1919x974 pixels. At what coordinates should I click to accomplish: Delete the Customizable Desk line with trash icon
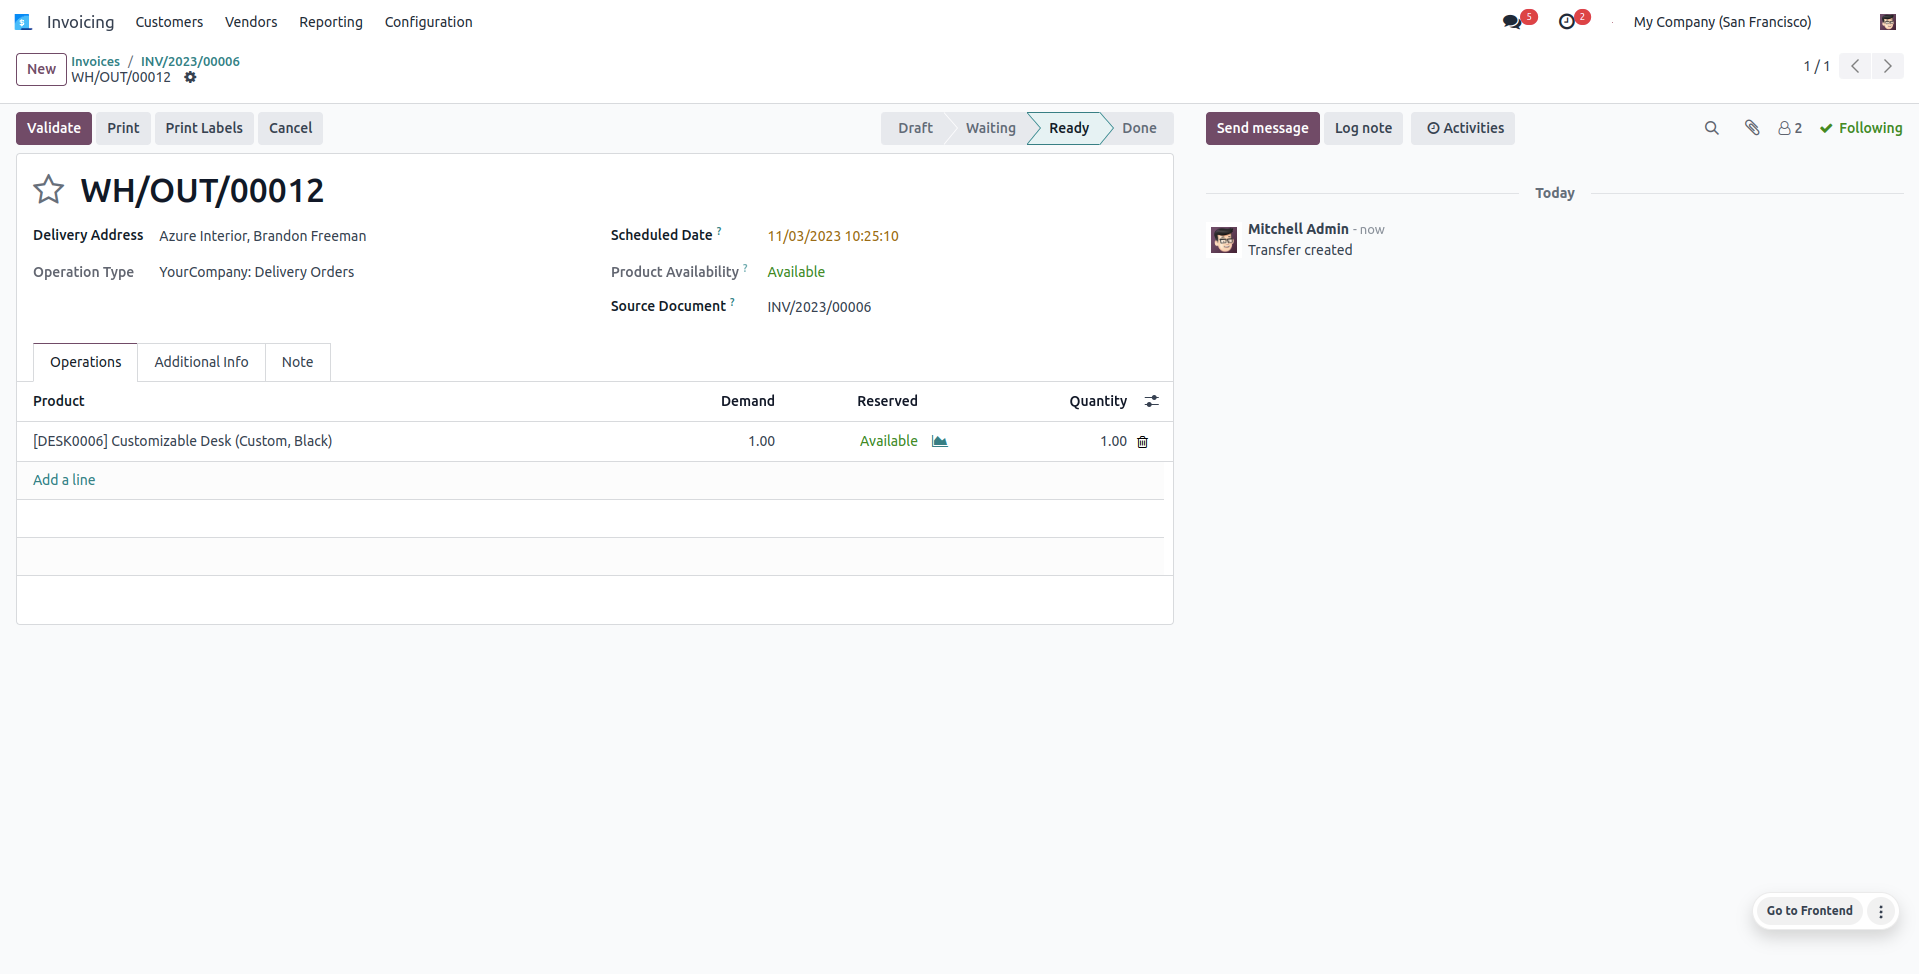[1143, 442]
